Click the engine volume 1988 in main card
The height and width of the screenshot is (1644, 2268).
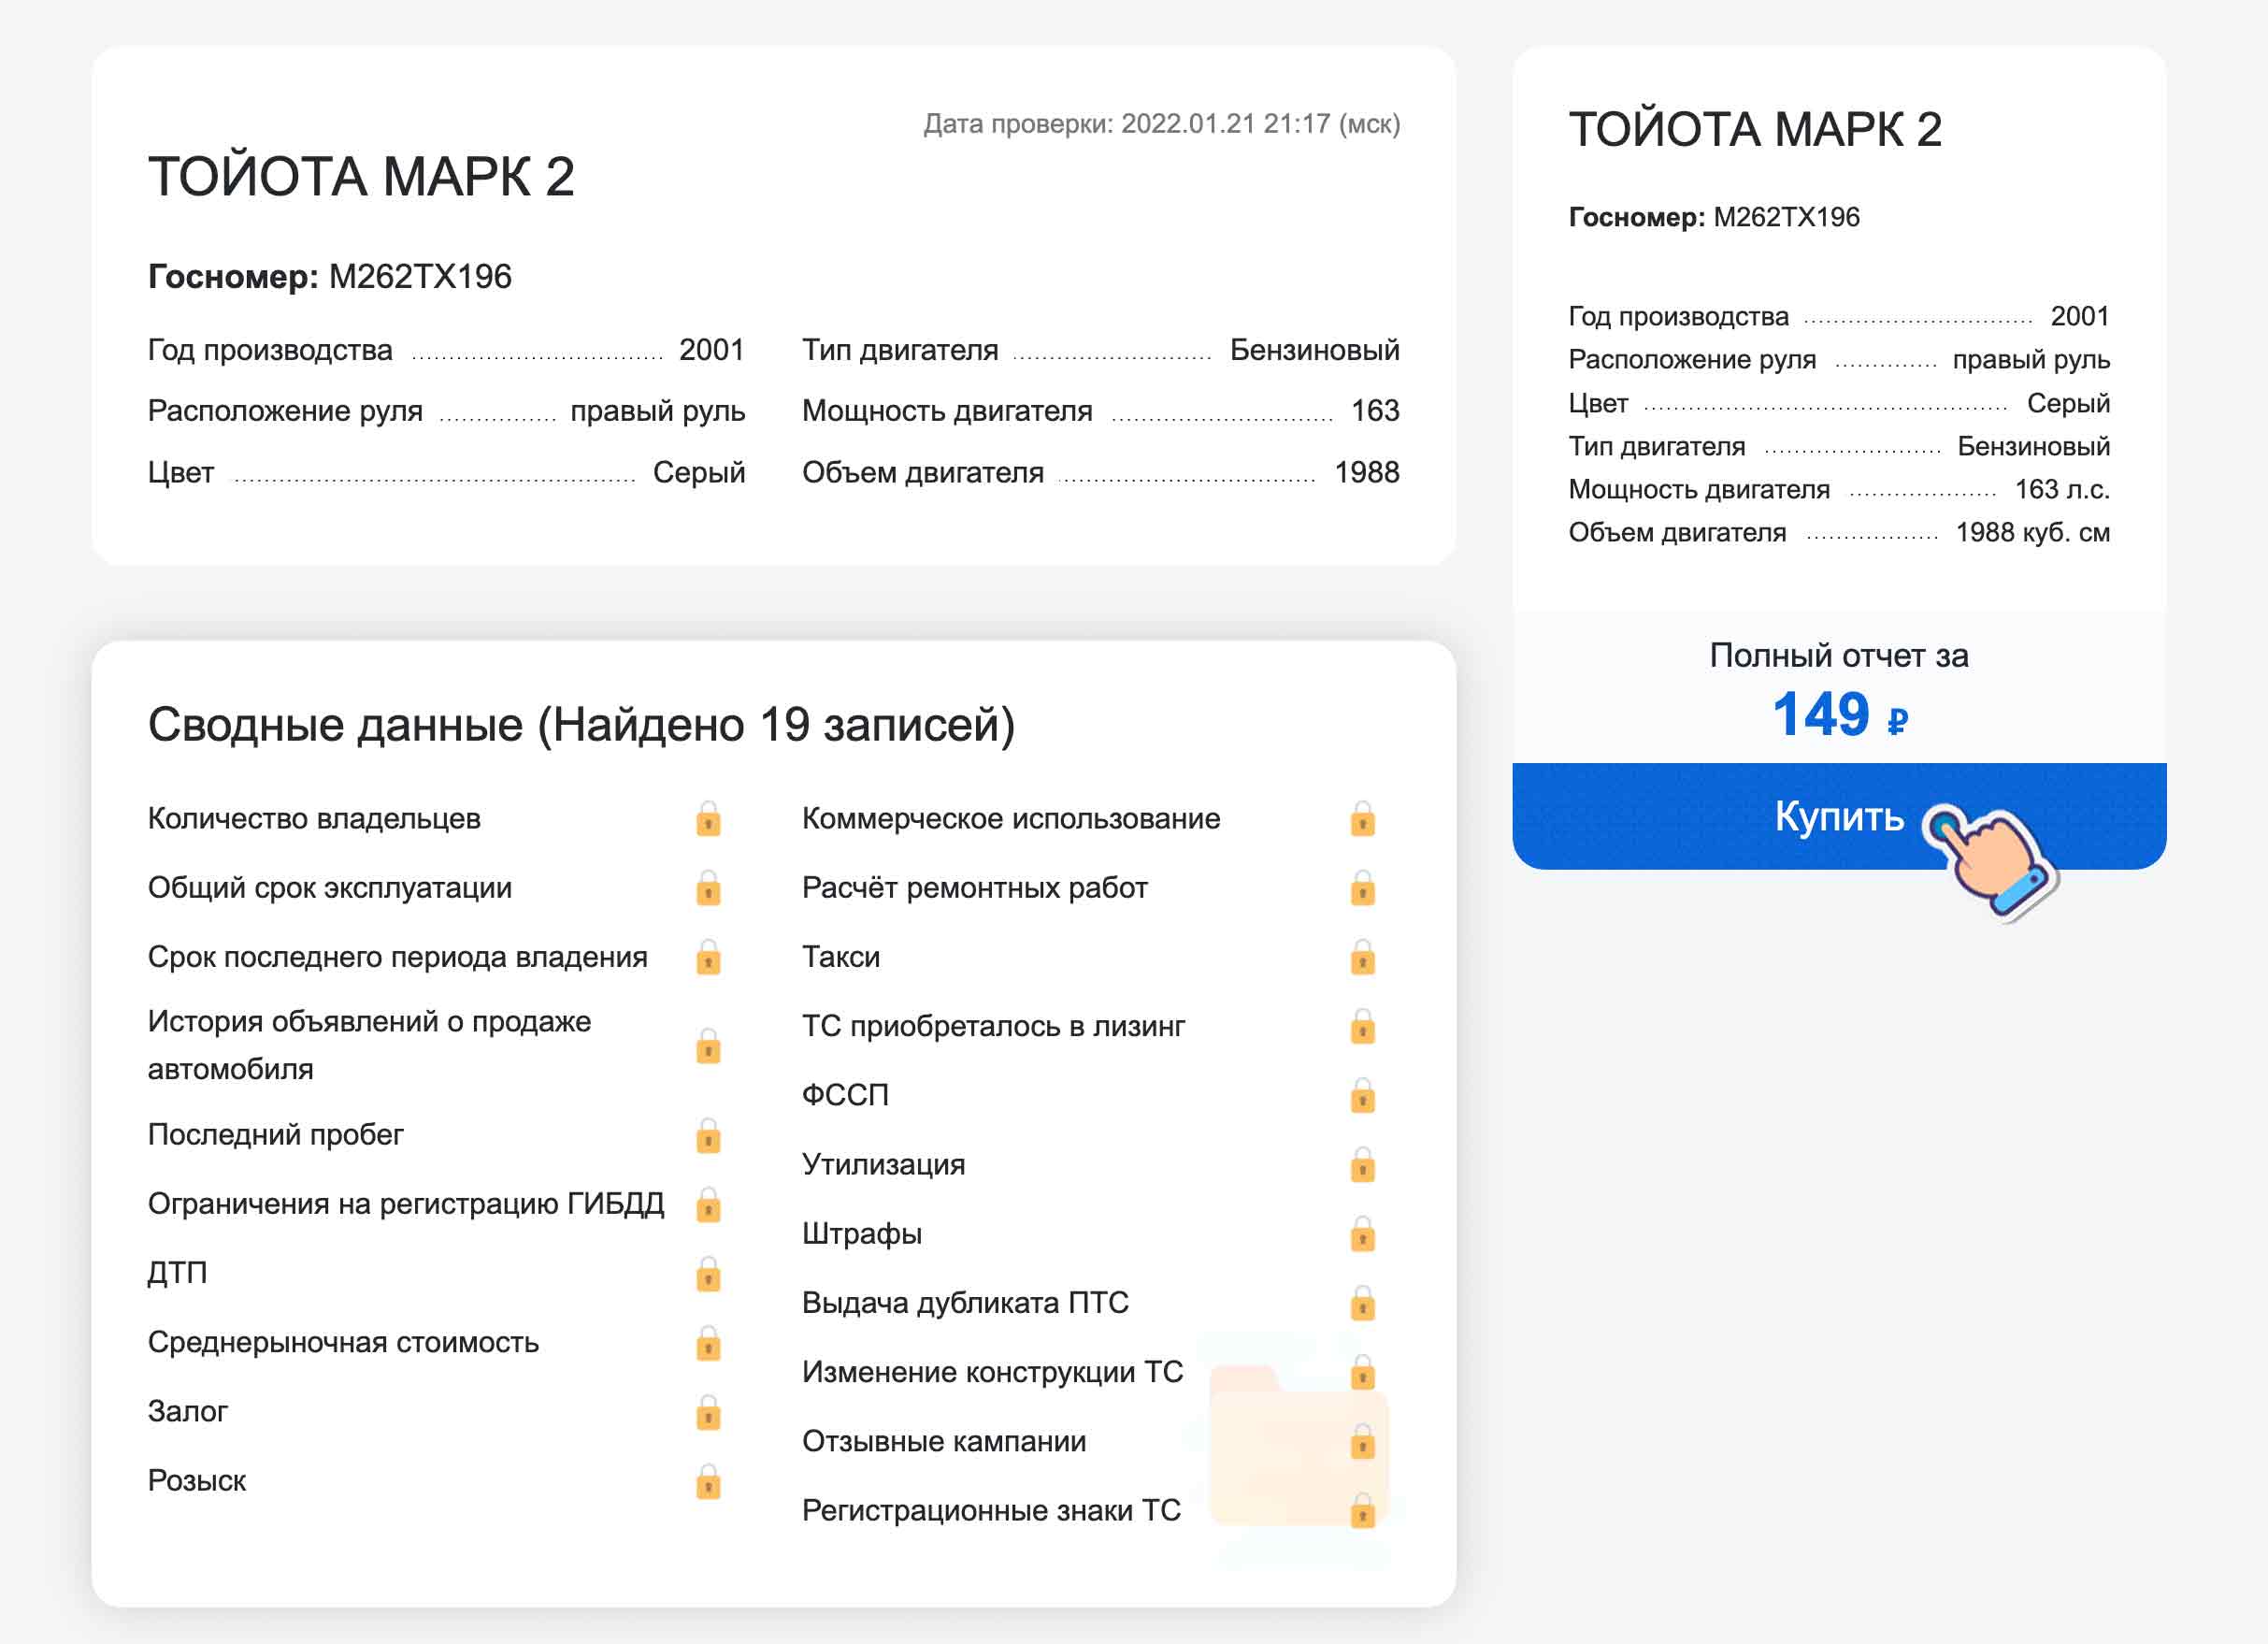pyautogui.click(x=1367, y=472)
